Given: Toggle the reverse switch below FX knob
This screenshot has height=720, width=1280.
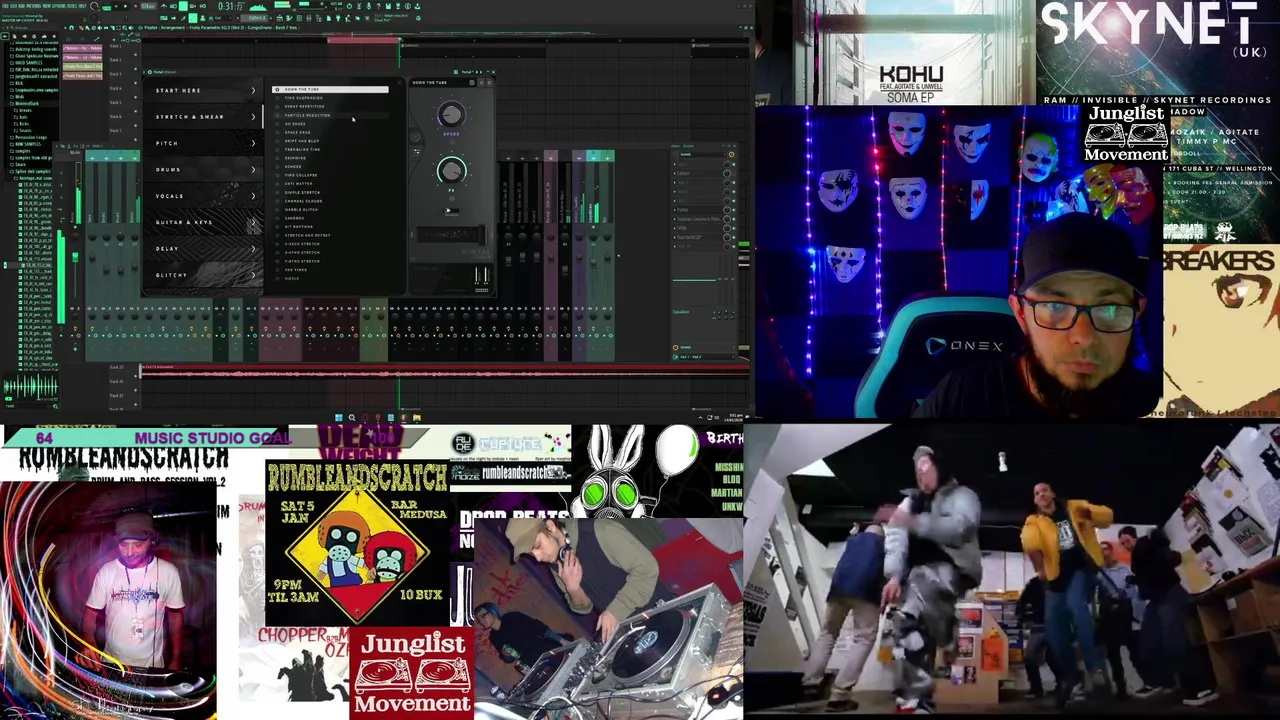Looking at the screenshot, I should (452, 211).
